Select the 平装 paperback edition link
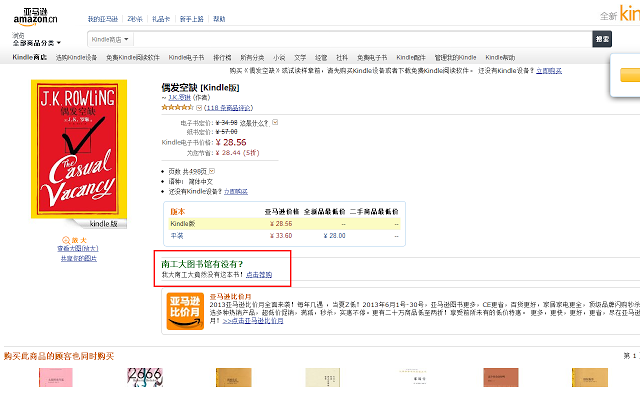The height and width of the screenshot is (400, 640). point(177,236)
